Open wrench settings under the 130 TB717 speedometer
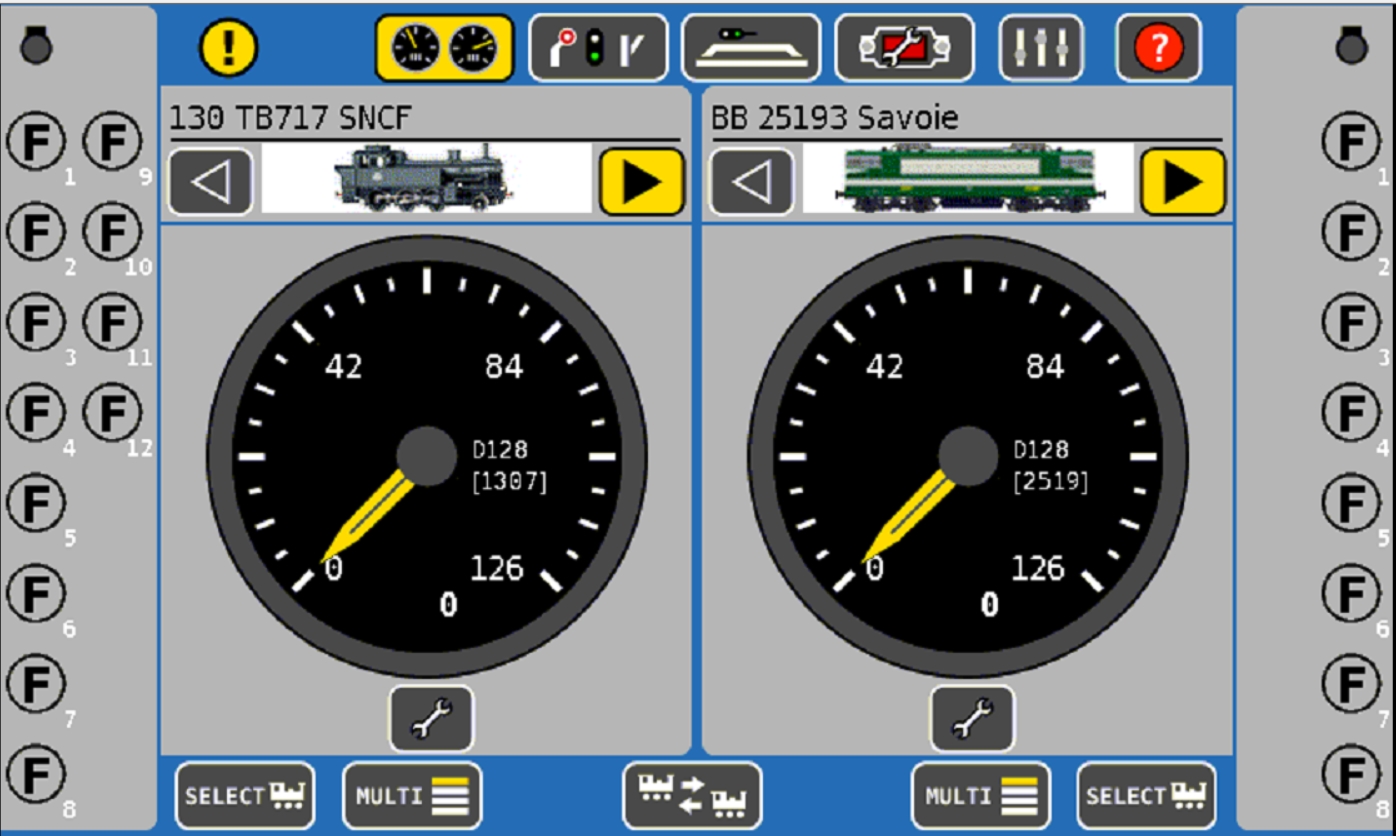The height and width of the screenshot is (836, 1396). coord(431,718)
